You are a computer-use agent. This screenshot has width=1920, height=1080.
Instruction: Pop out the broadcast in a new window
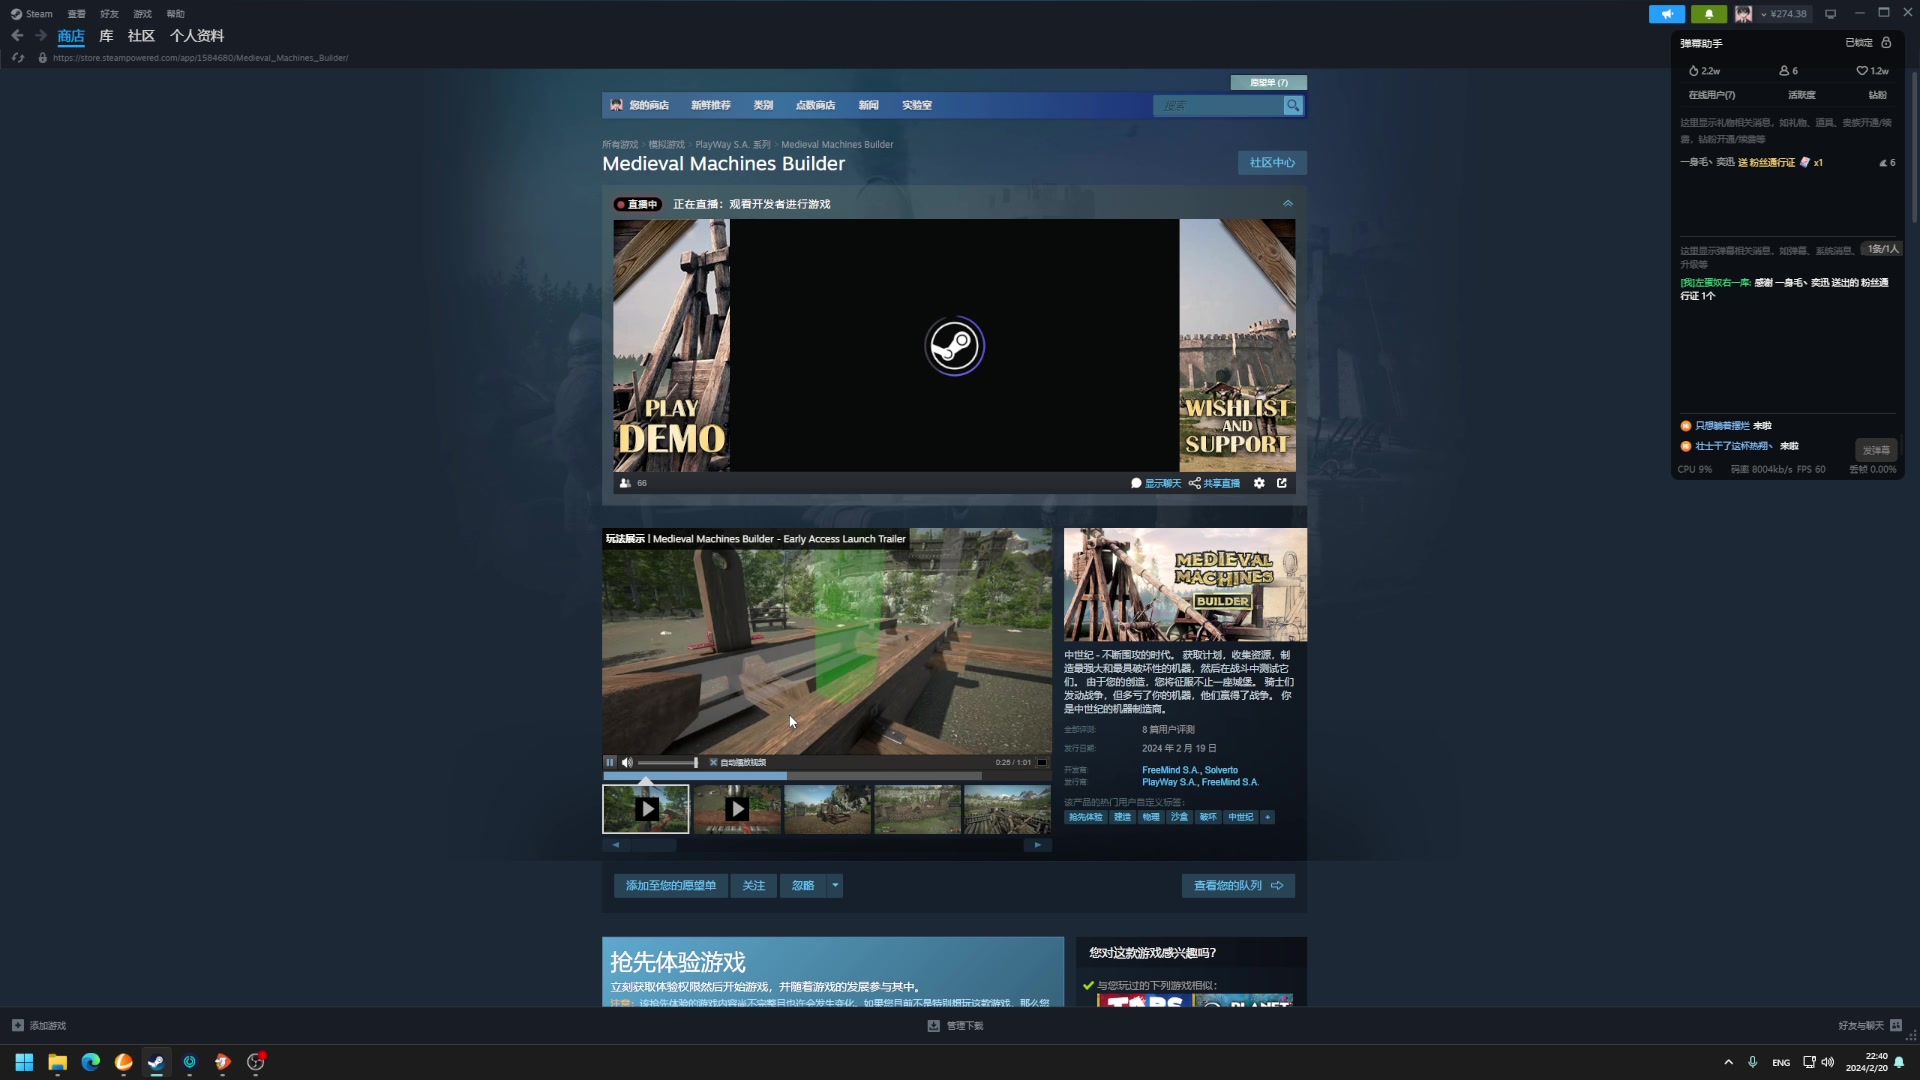[x=1282, y=483]
